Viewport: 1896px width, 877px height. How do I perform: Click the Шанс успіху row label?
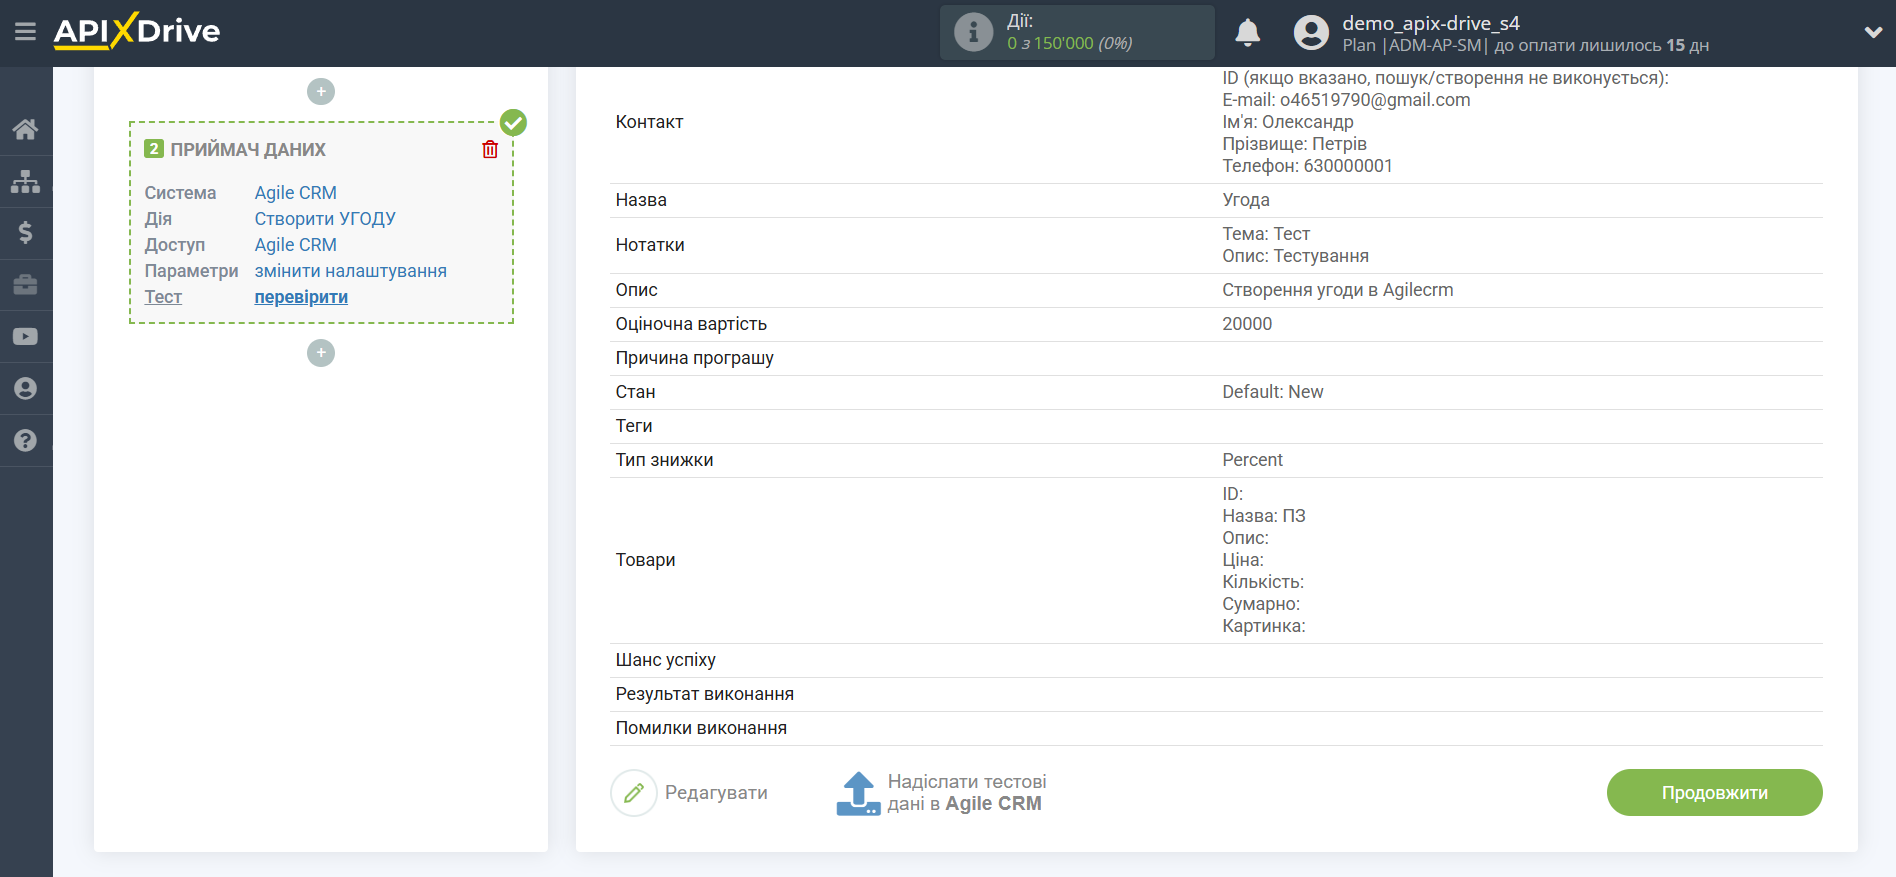click(x=665, y=660)
